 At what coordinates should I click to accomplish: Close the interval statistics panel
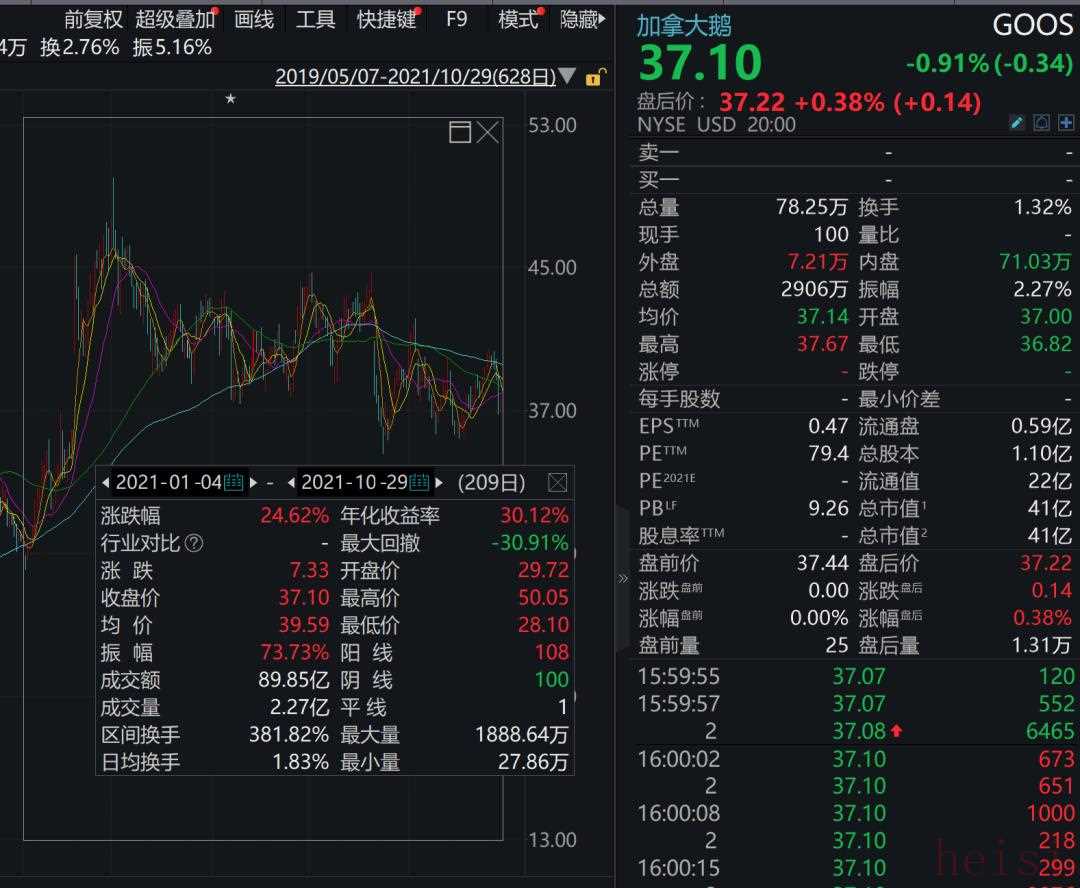point(557,483)
